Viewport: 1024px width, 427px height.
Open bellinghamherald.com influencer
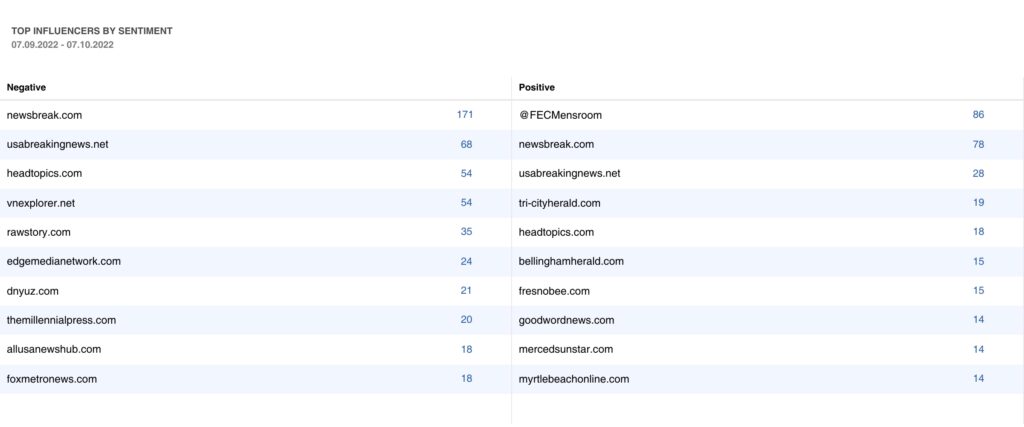pos(571,261)
